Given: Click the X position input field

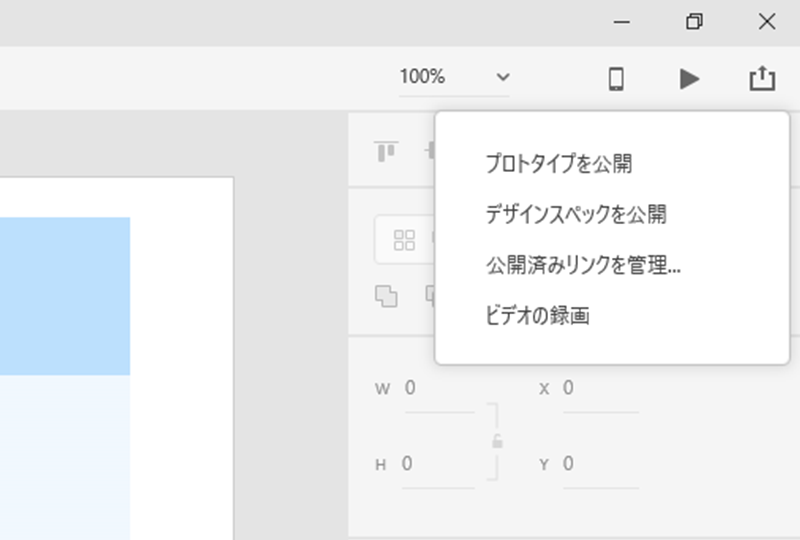Looking at the screenshot, I should [x=600, y=389].
